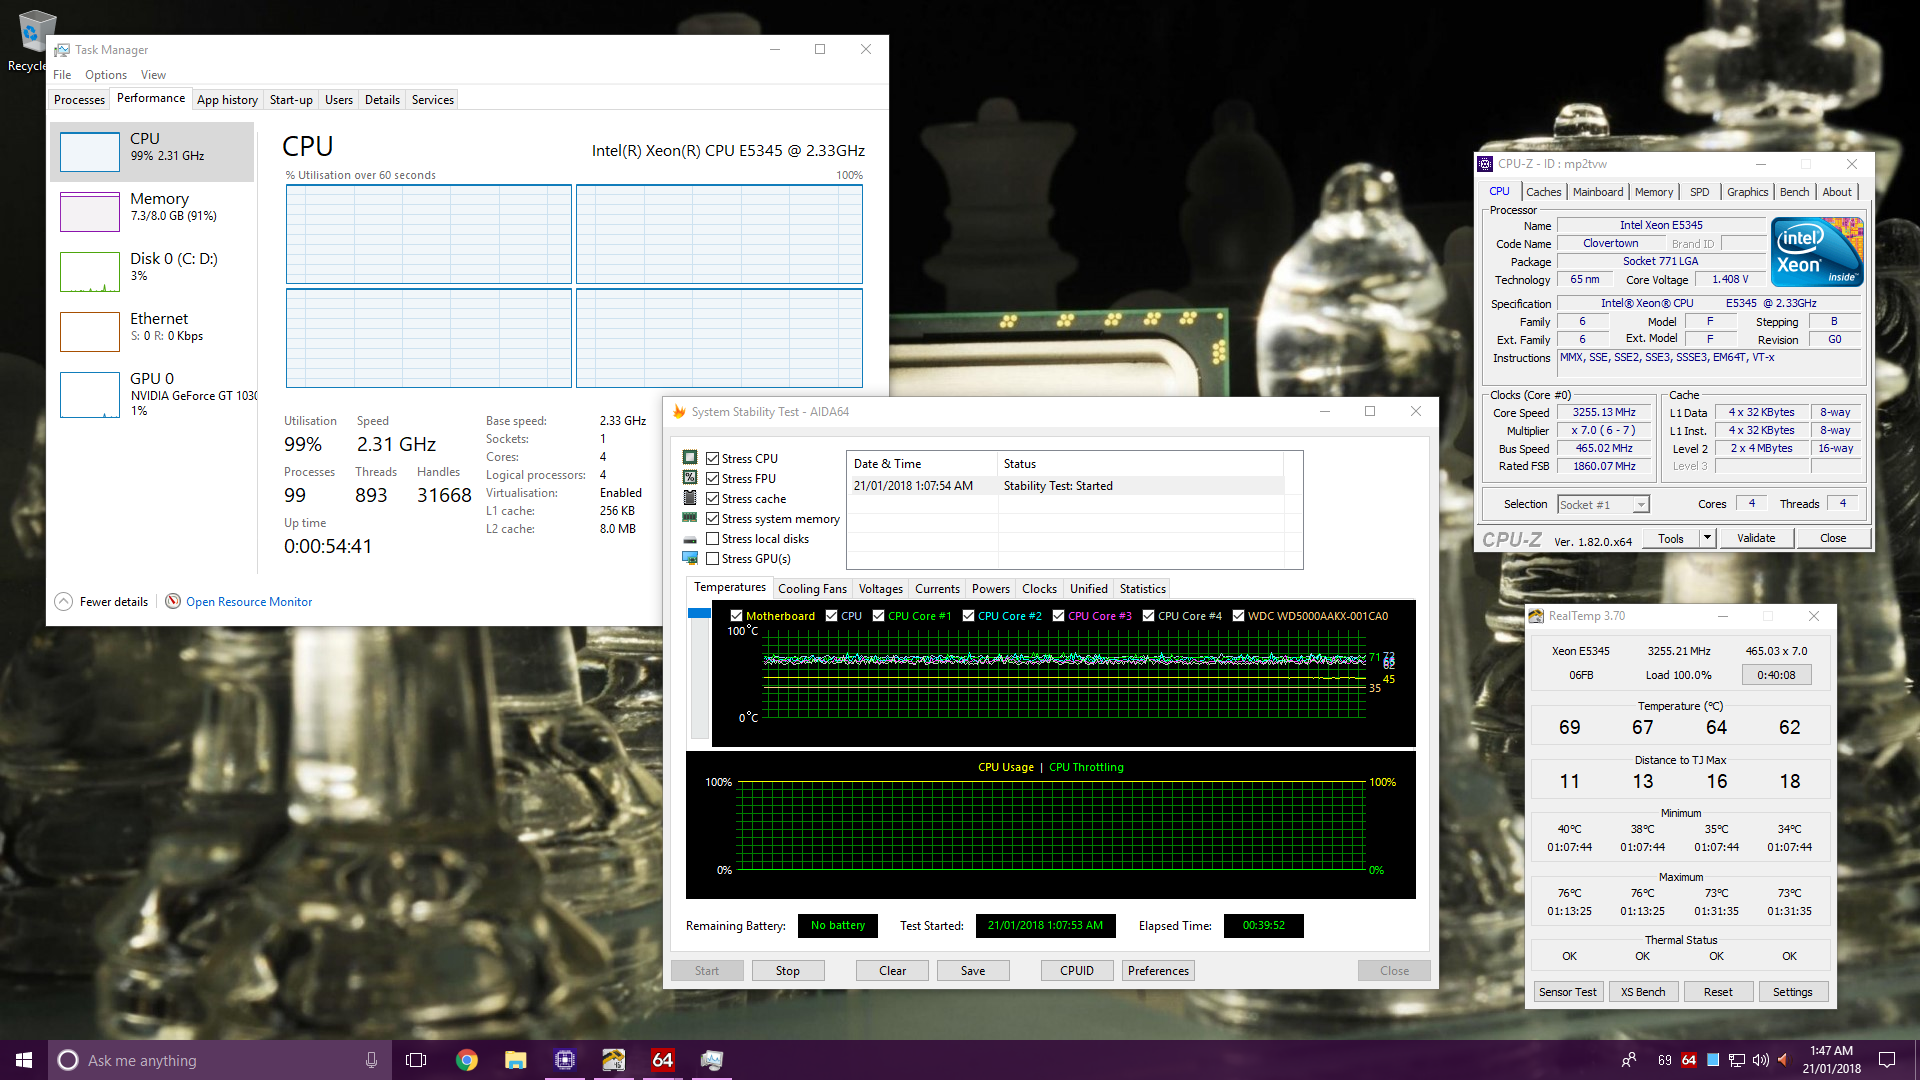Viewport: 1920px width, 1080px height.
Task: Run the RealTemp Sensor Test
Action: (1567, 992)
